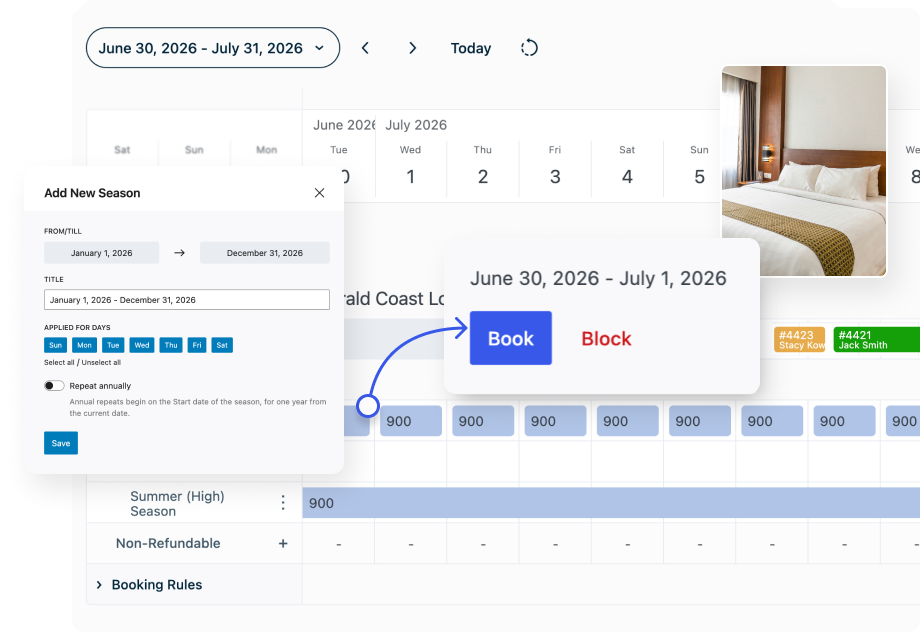Click the July 2026 month label
The image size is (920, 640).
(416, 125)
